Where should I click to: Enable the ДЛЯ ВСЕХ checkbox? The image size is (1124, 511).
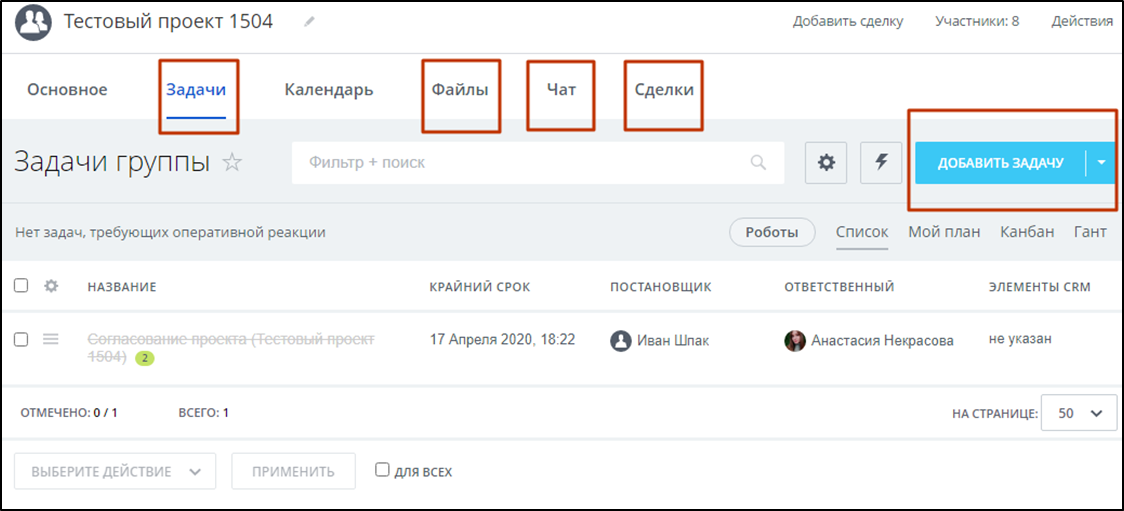point(382,470)
